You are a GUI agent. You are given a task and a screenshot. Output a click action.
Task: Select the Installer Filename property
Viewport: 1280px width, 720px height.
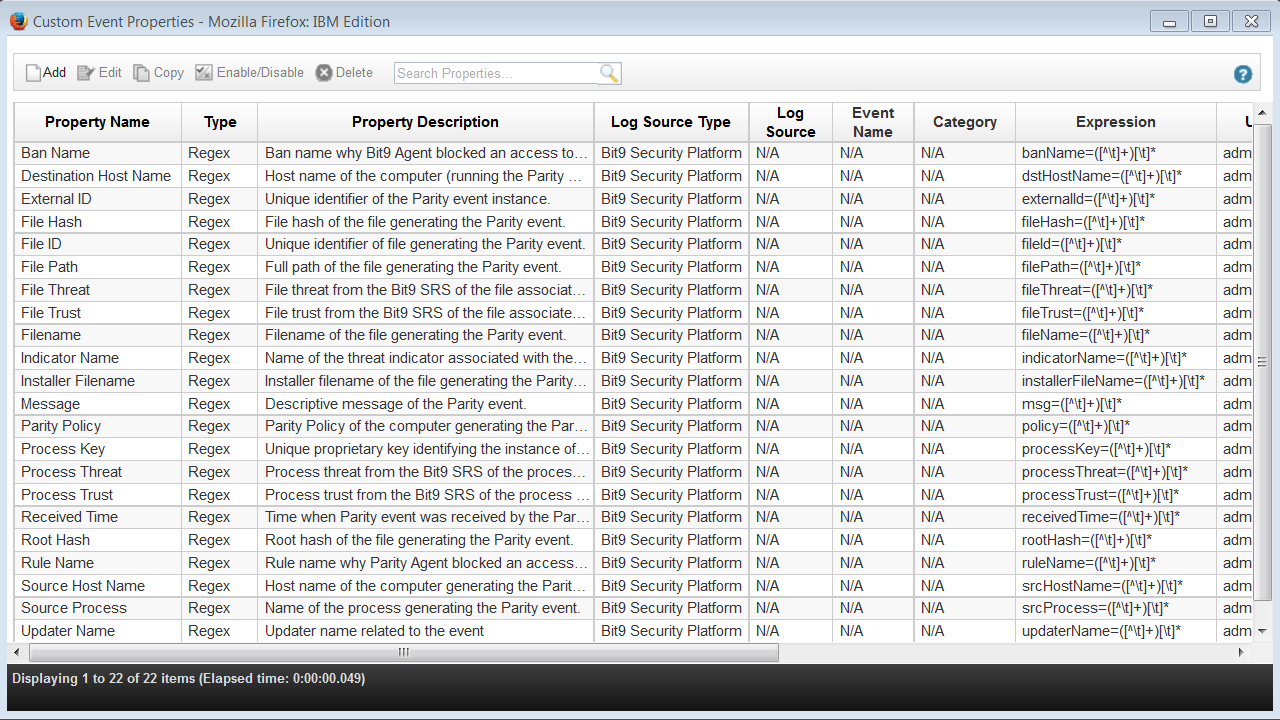pos(78,381)
